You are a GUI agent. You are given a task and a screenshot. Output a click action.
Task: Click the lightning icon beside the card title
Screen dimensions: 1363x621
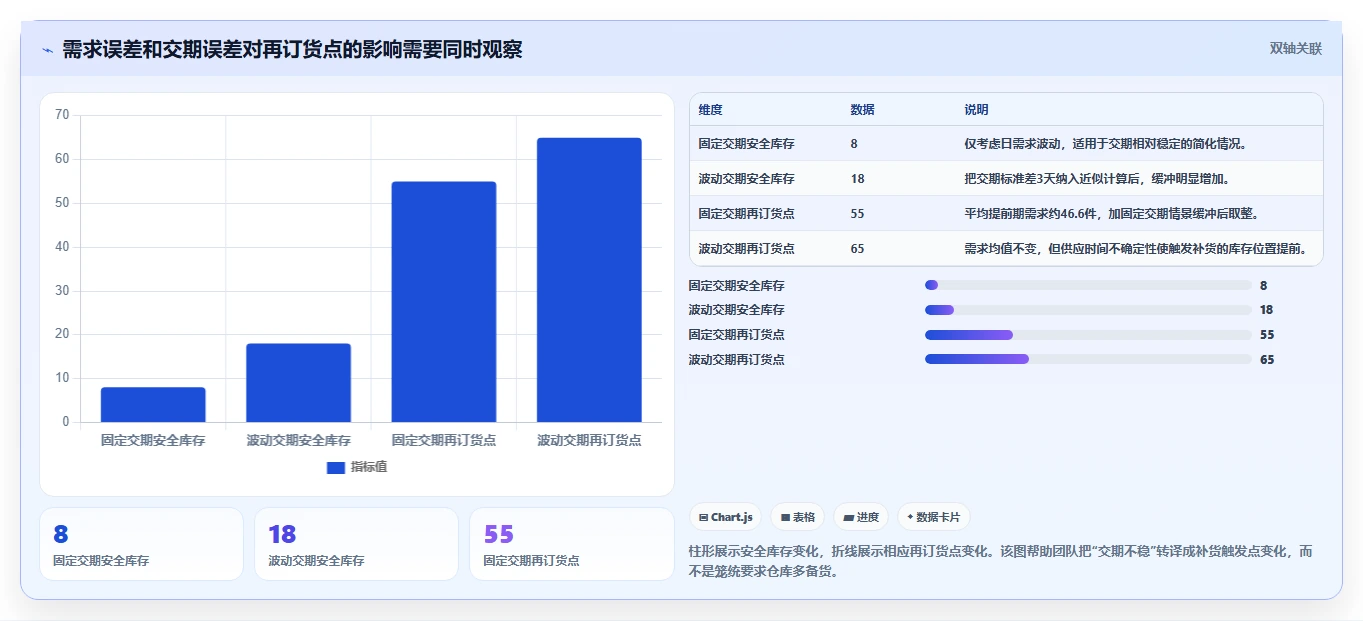47,50
